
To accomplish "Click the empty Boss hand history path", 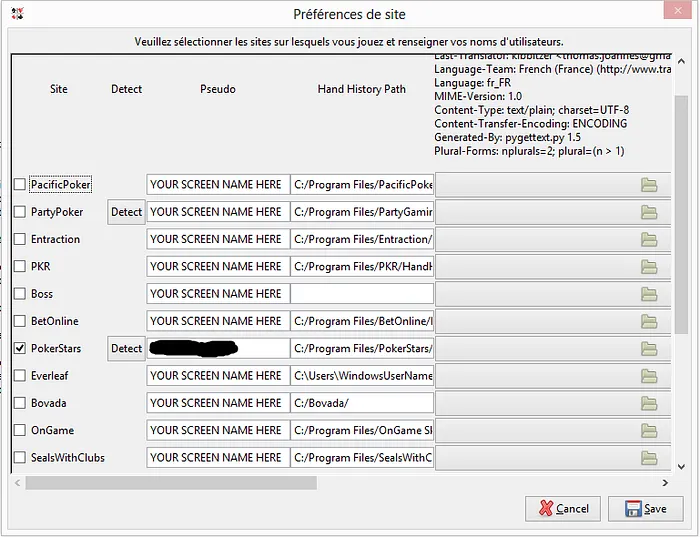I will (362, 294).
